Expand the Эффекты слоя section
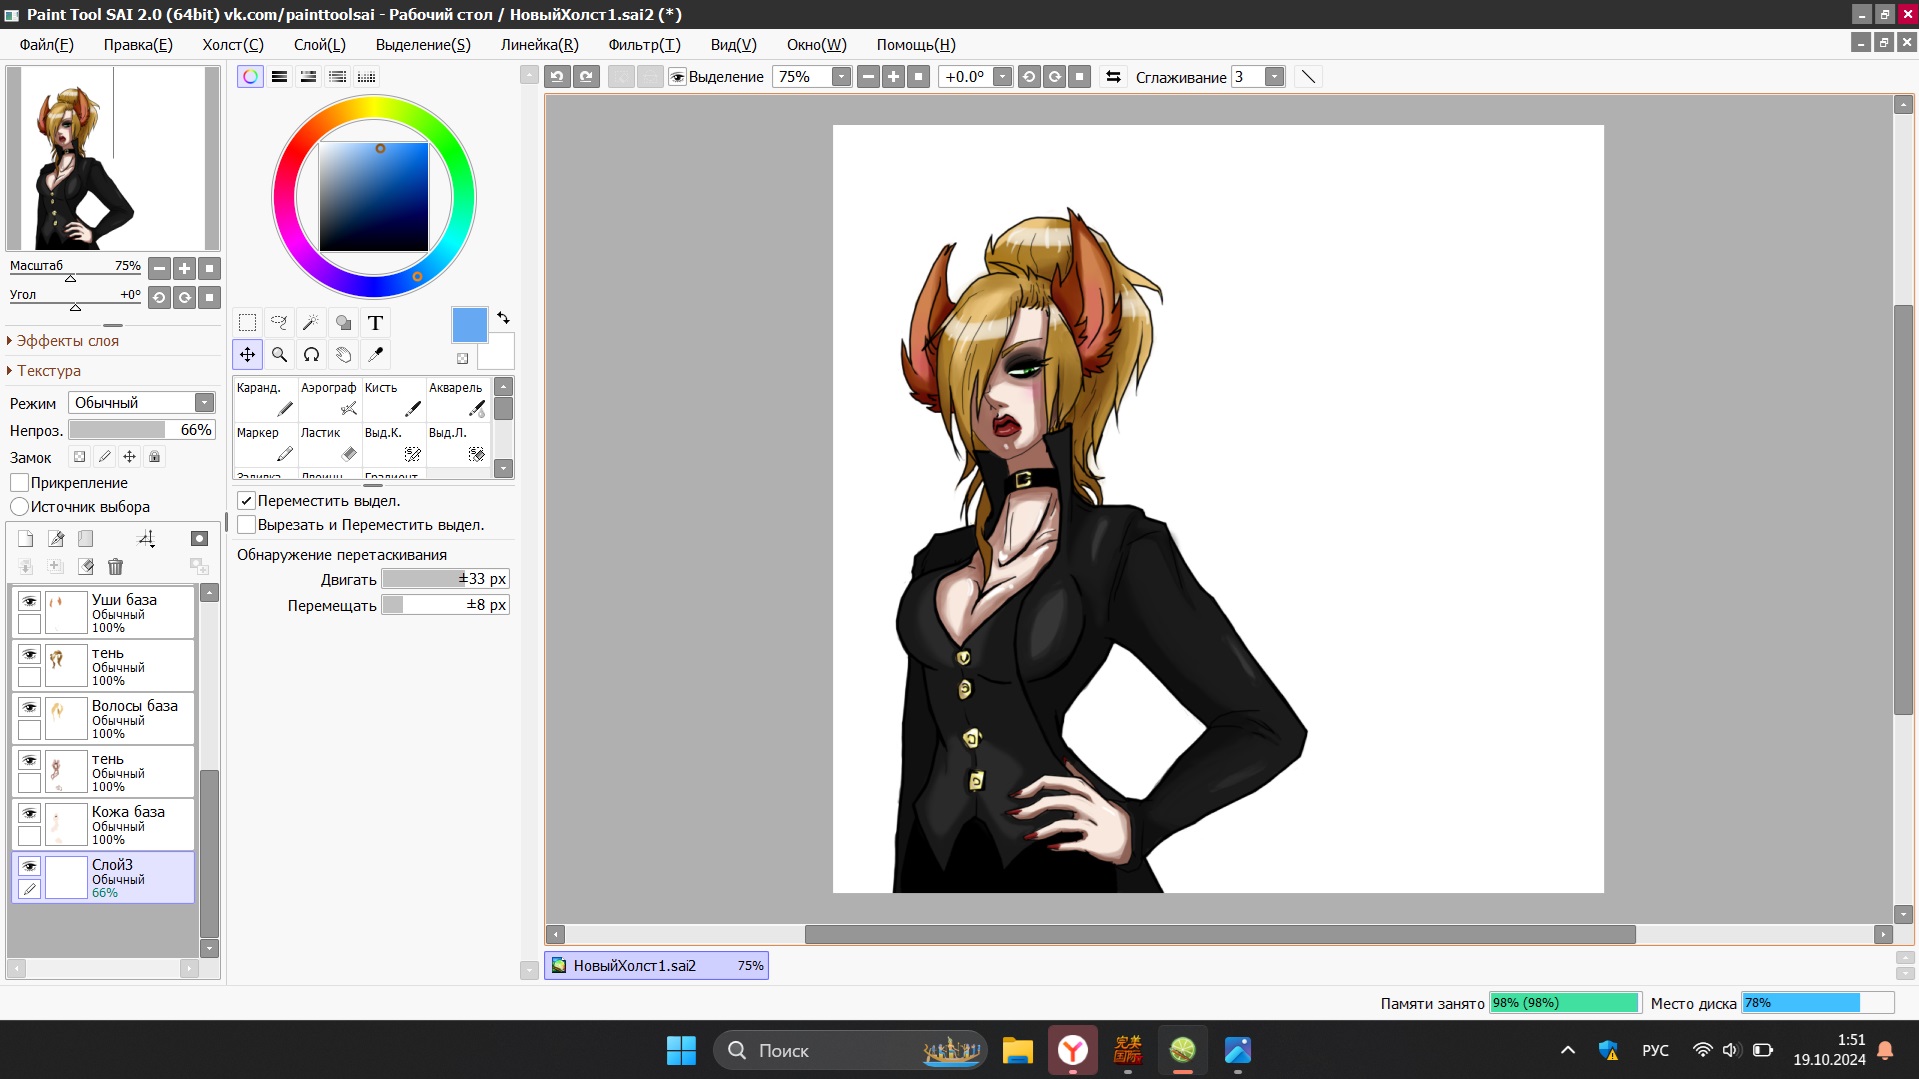Viewport: 1919px width, 1079px height. click(x=66, y=341)
